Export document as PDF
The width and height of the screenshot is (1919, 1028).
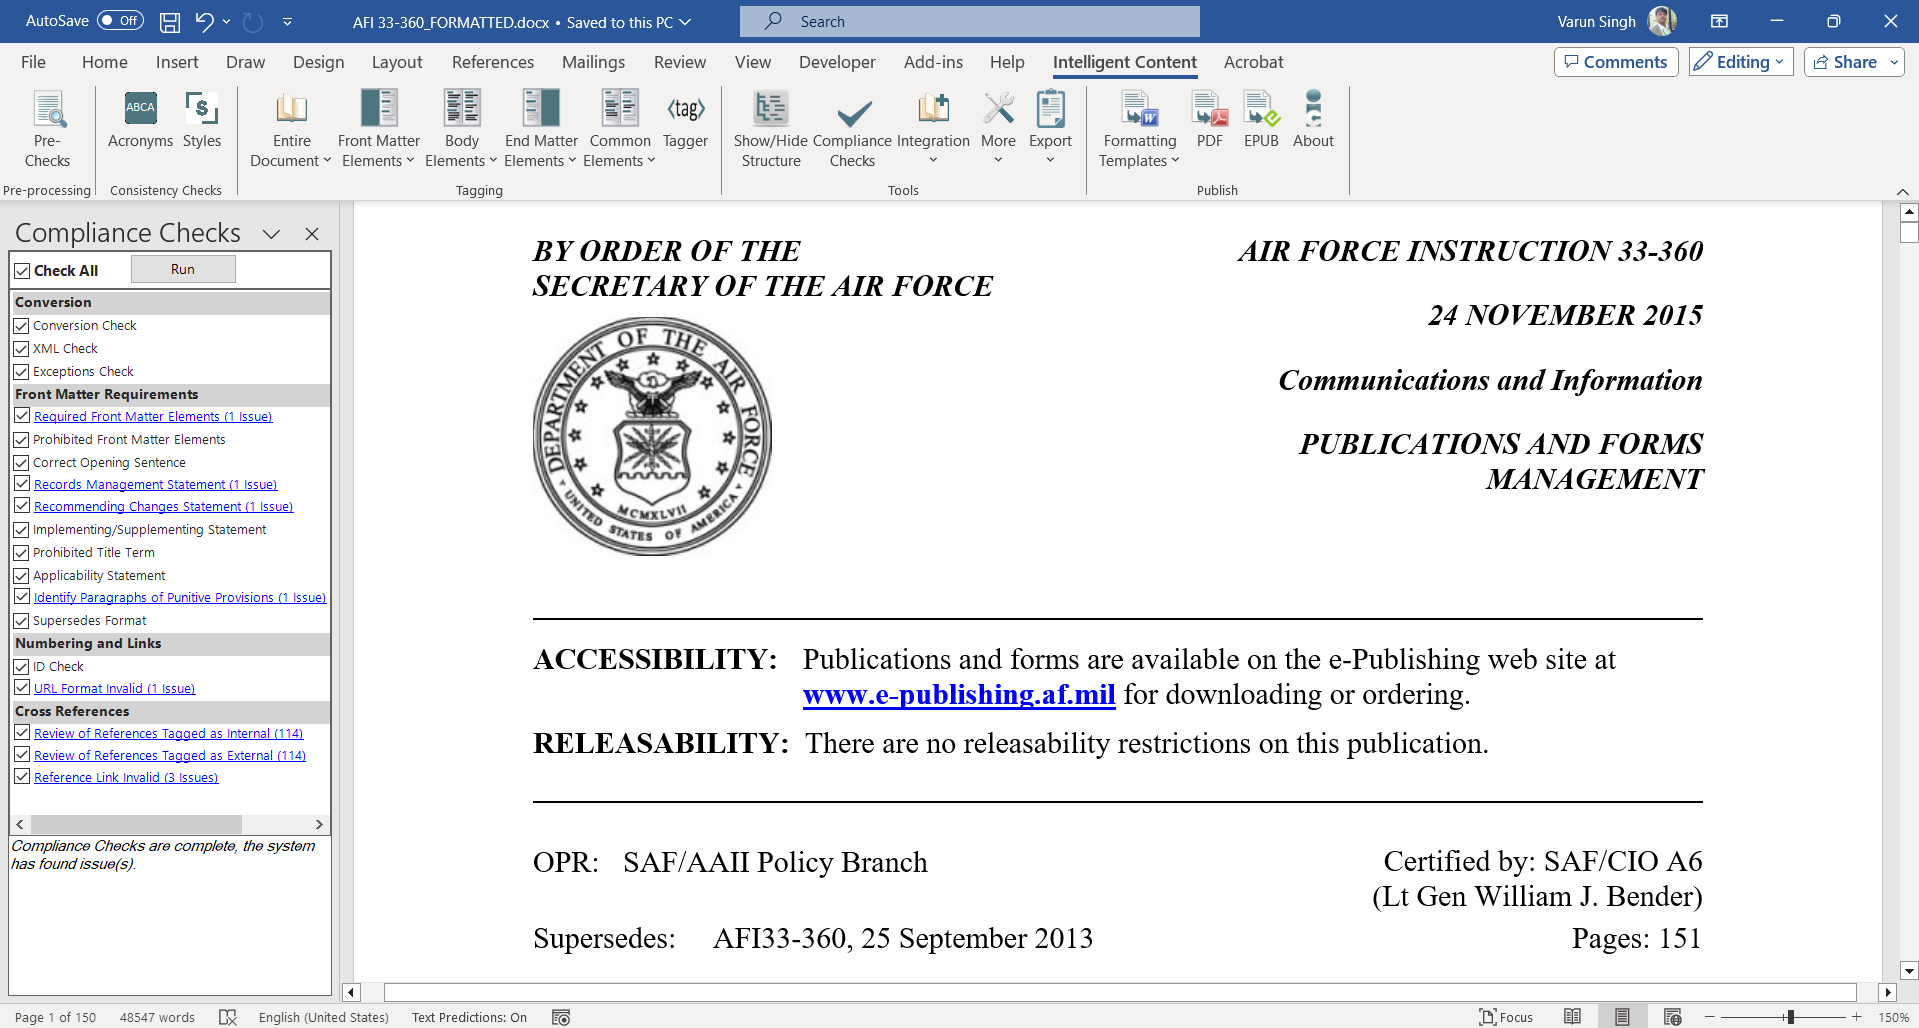click(1209, 120)
